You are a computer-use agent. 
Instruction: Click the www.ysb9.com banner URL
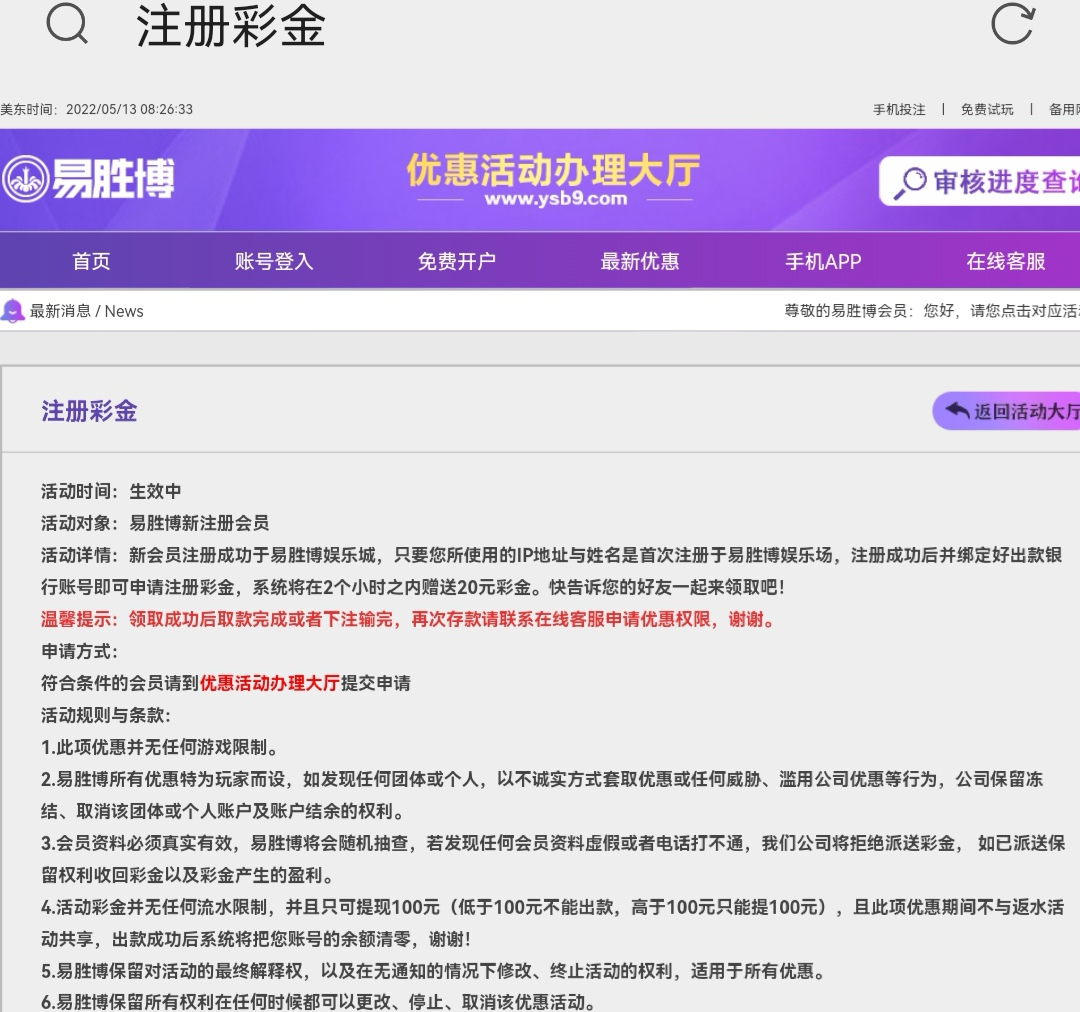555,199
